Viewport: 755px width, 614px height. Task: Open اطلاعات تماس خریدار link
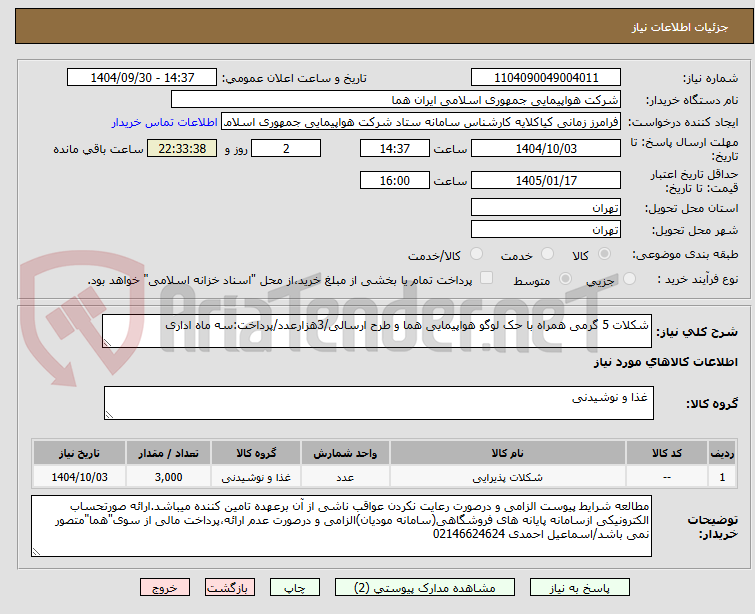click(165, 122)
